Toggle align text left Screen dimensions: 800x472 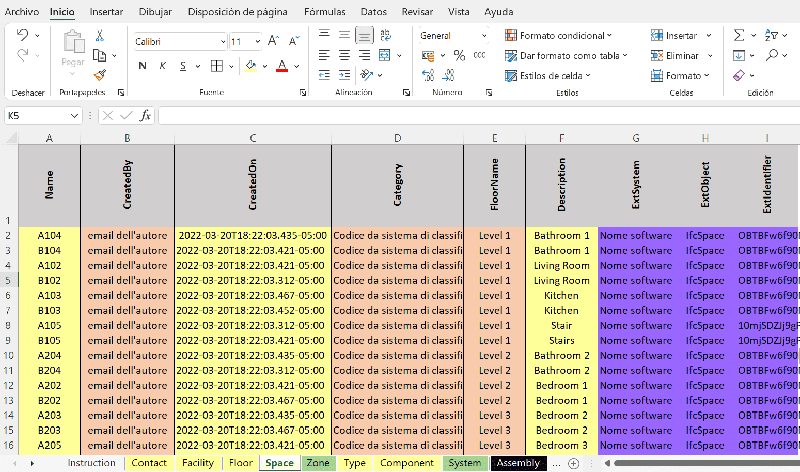pos(324,55)
